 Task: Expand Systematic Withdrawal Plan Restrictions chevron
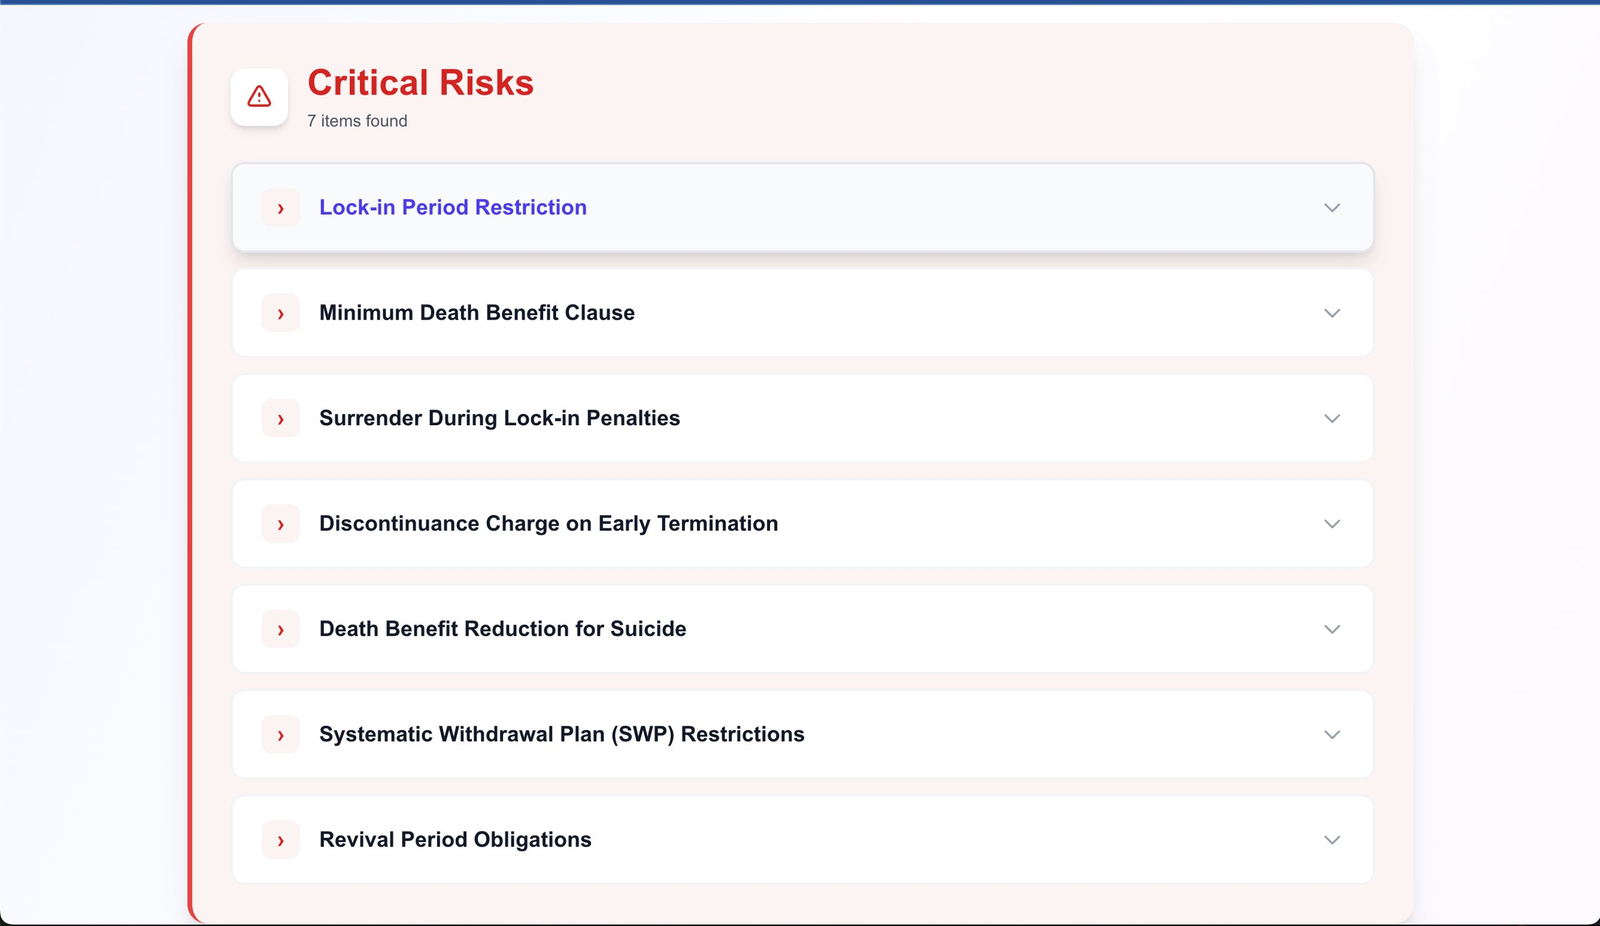point(1332,735)
